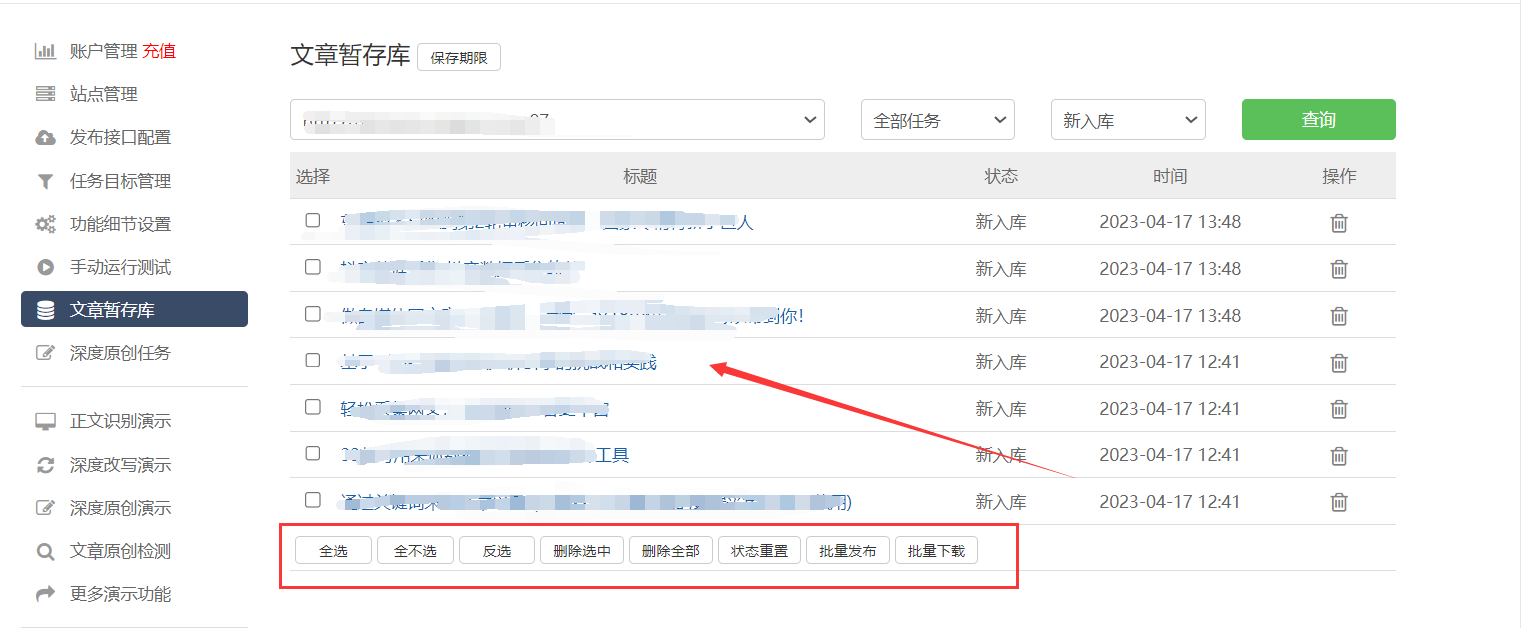Open 深度原创任务 from the sidebar
1521x628 pixels.
tap(120, 353)
